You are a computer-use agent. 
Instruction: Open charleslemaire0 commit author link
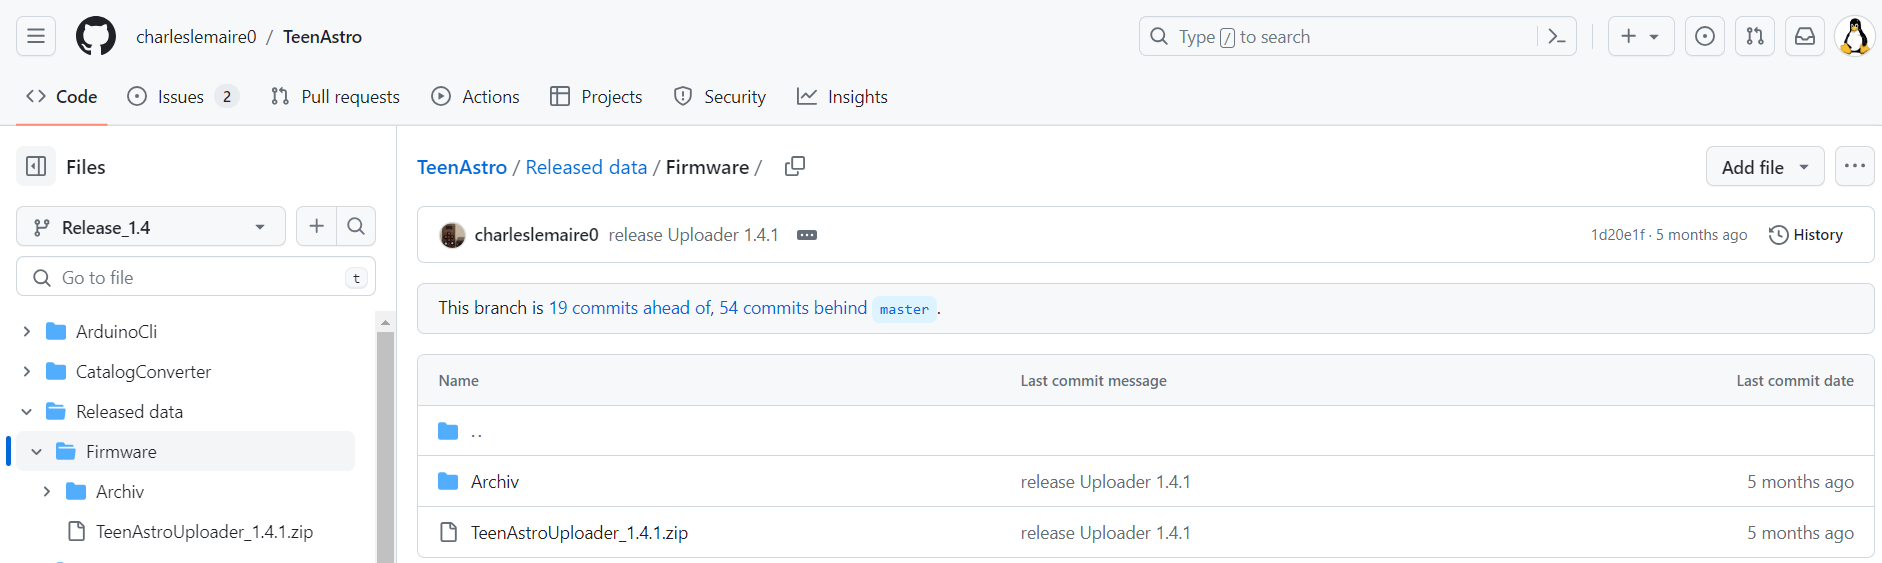pyautogui.click(x=536, y=235)
